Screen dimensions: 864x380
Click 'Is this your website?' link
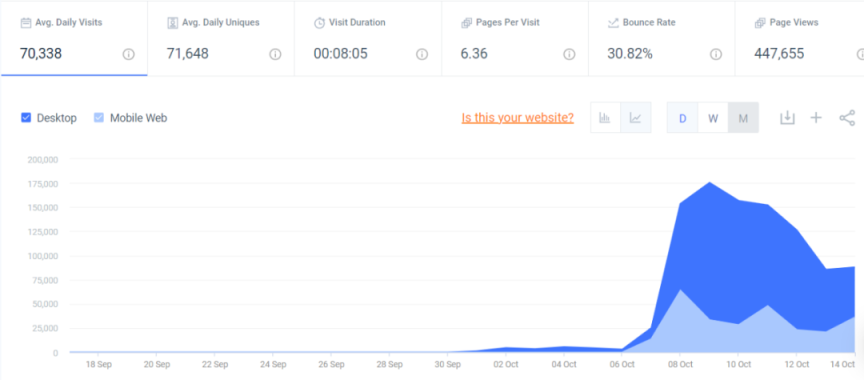[517, 117]
